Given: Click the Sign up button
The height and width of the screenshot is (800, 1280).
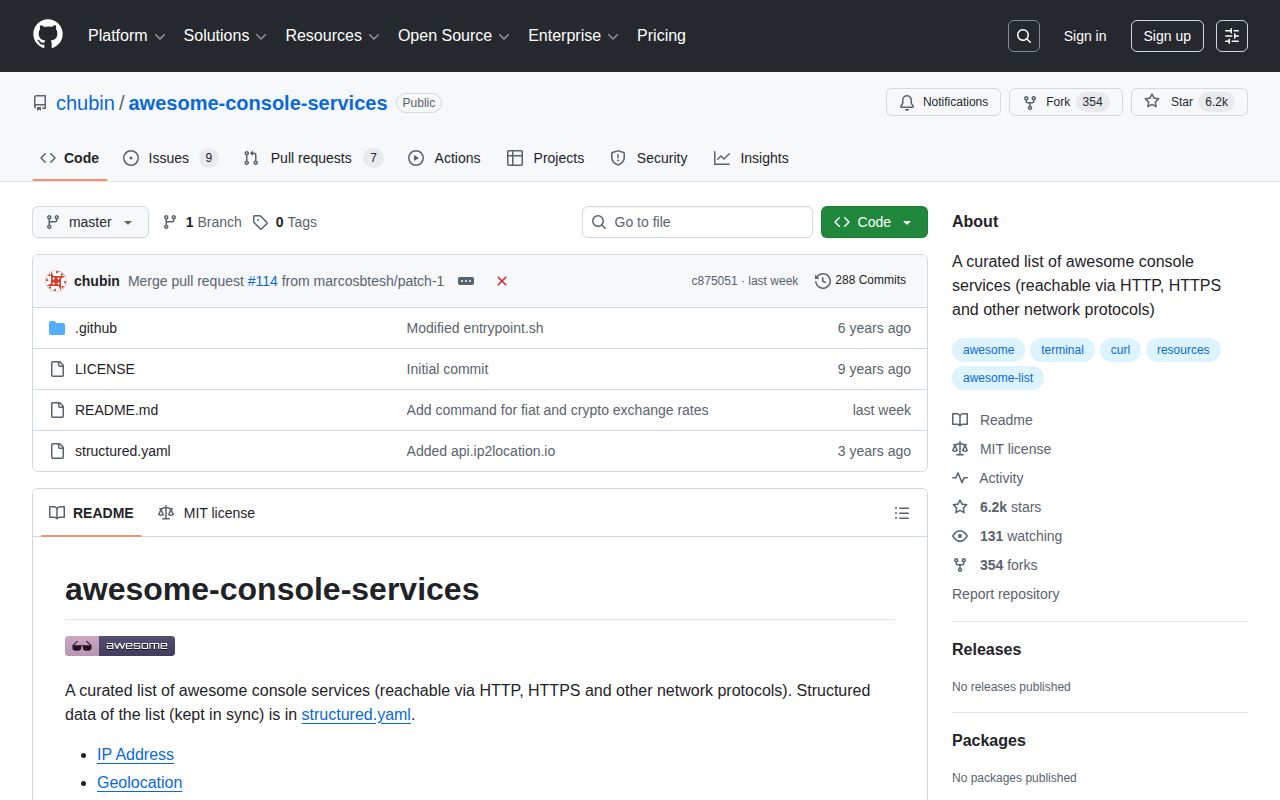Looking at the screenshot, I should click(1167, 35).
